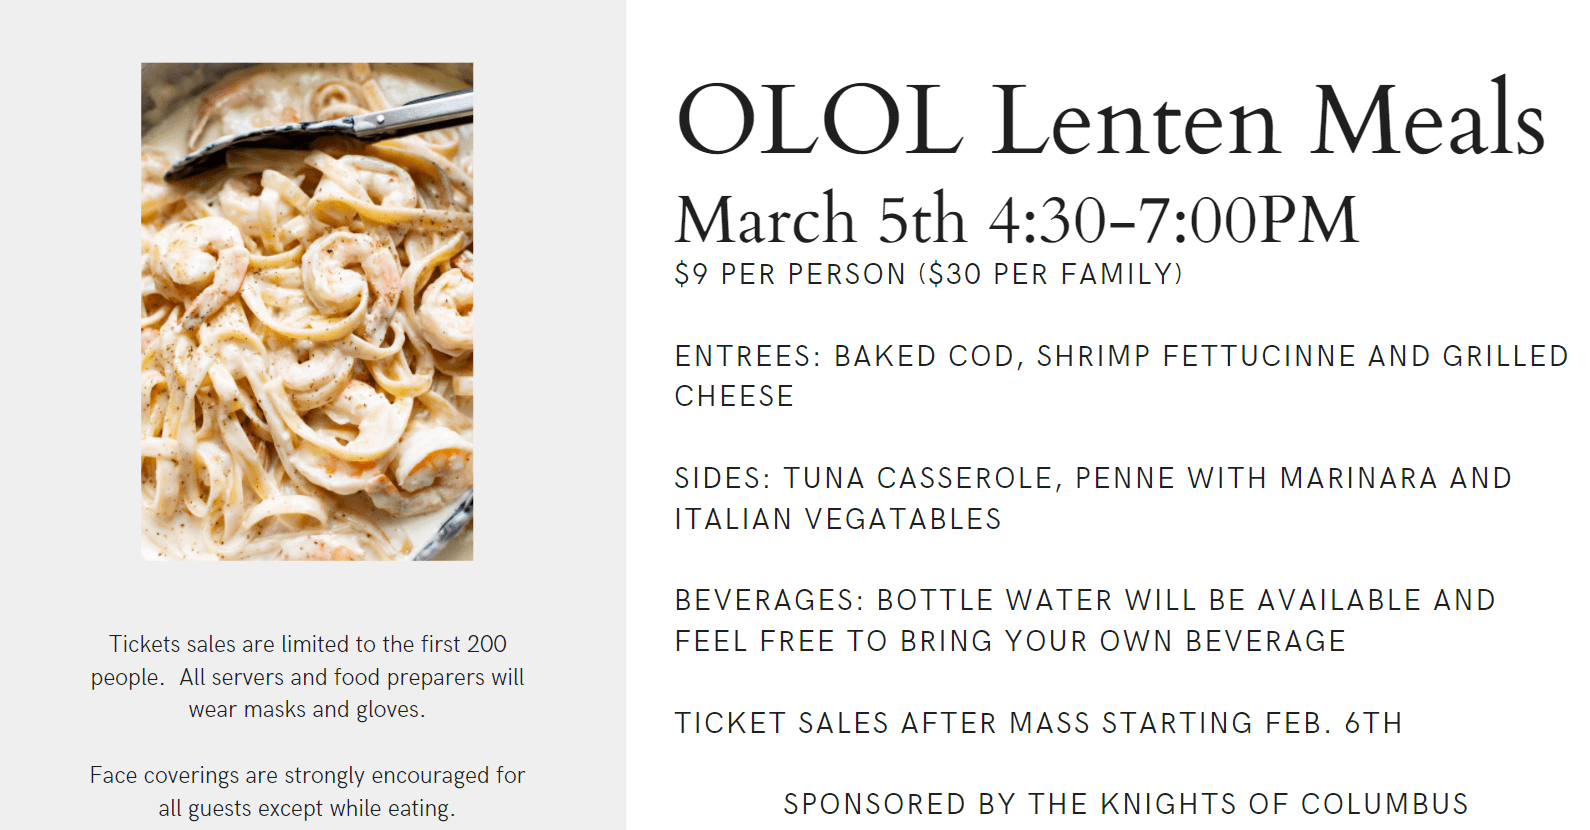Image resolution: width=1590 pixels, height=830 pixels.
Task: Click ticket sales after Mass Feb. 6th
Action: [x=1039, y=723]
